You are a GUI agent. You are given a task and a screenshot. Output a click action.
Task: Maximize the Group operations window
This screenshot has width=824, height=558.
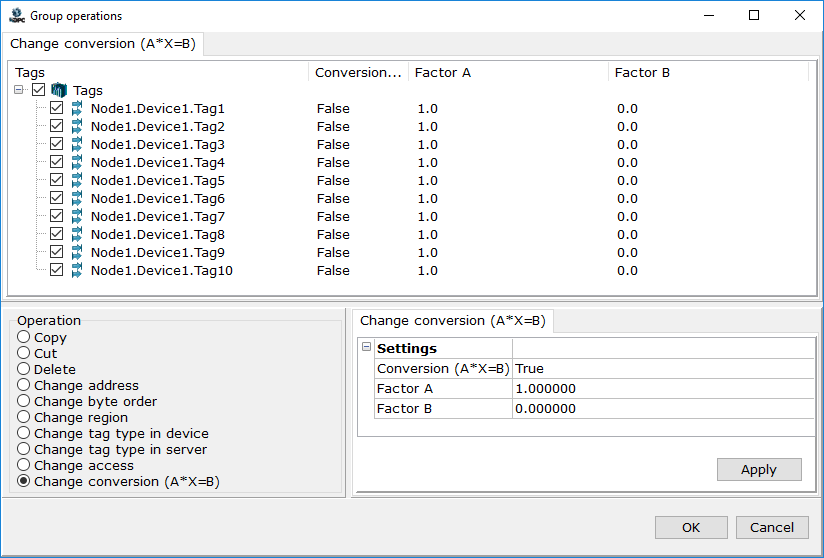click(x=754, y=15)
